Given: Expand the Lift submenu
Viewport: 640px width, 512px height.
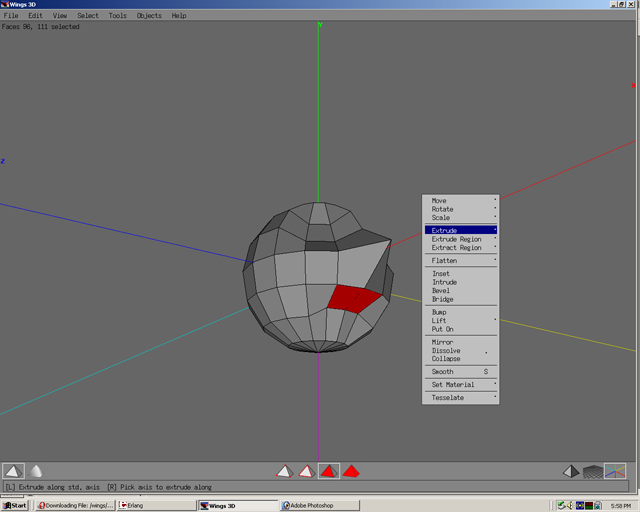Looking at the screenshot, I should click(x=460, y=321).
